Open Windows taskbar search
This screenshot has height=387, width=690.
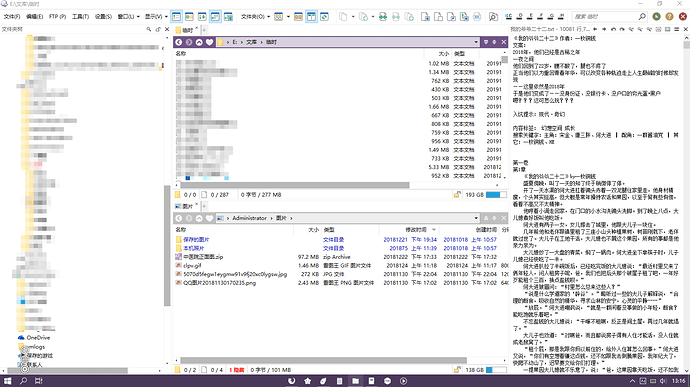tap(23, 381)
